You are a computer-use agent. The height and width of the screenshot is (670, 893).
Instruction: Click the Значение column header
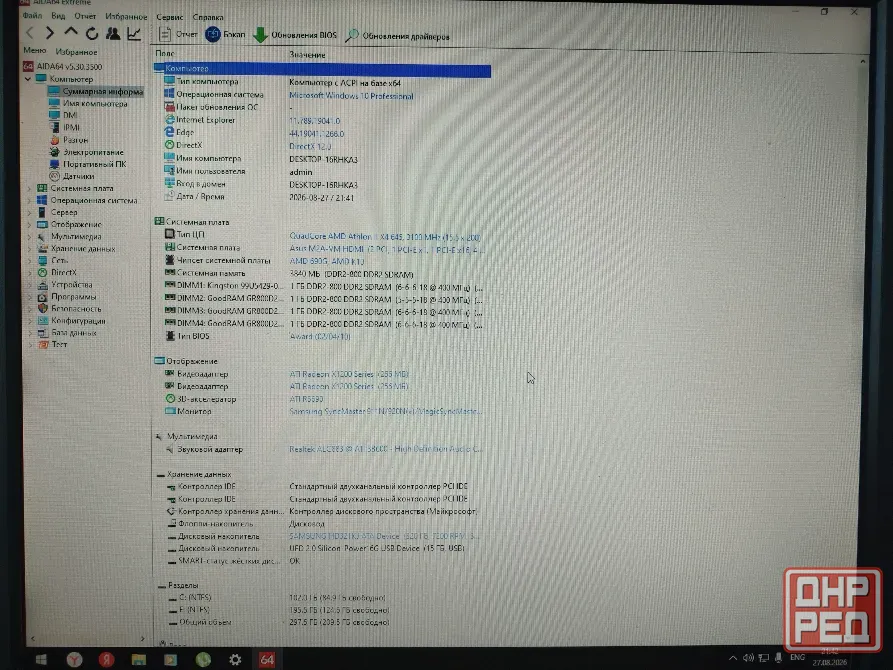click(307, 55)
